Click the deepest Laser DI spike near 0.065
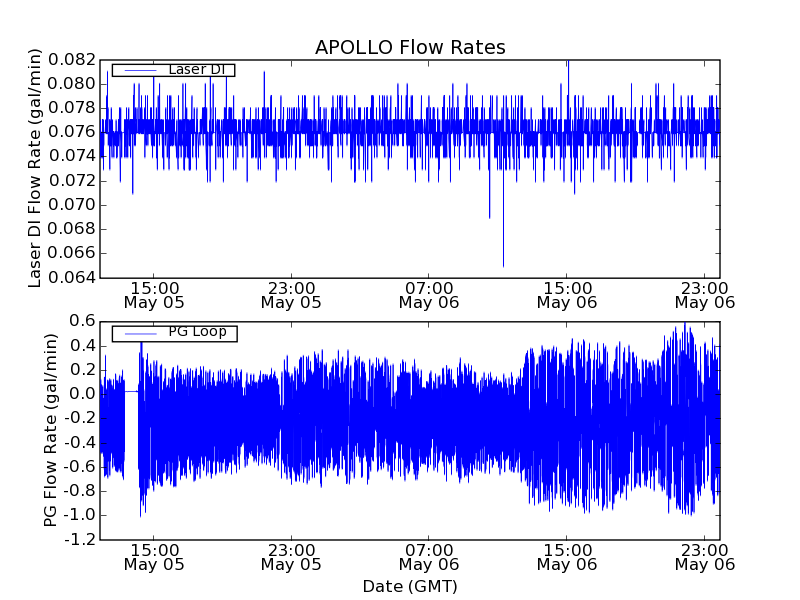Screen dimensions: 800x600 tap(503, 262)
